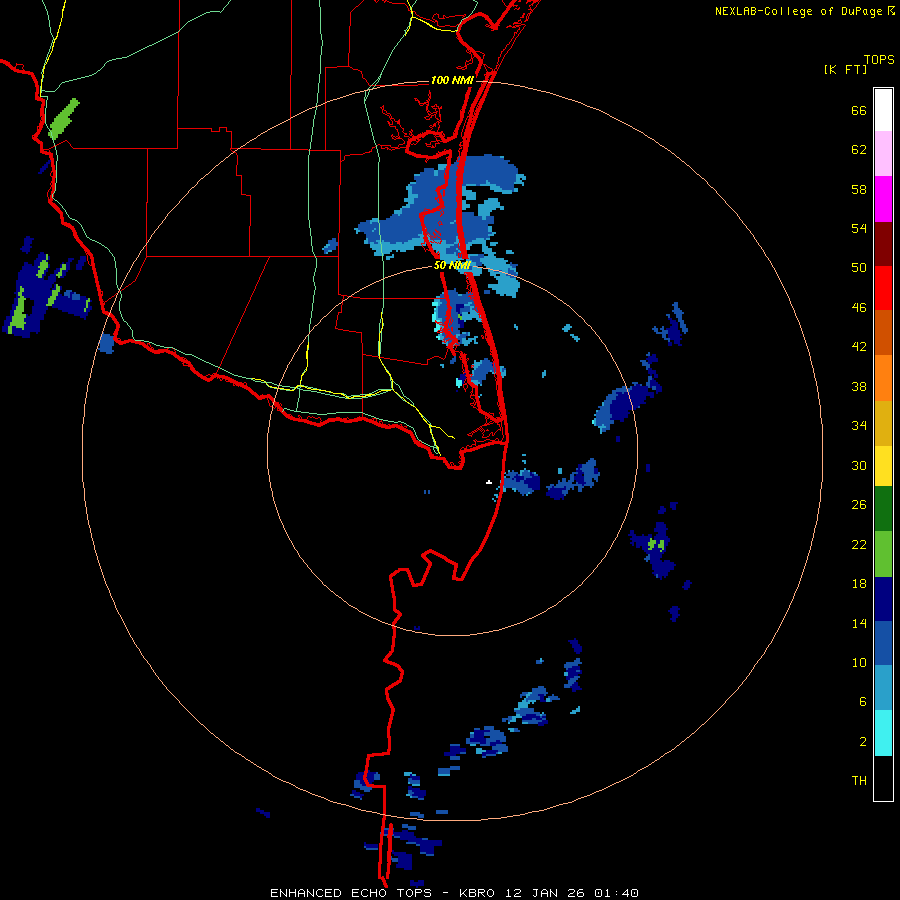Click the white radar site marker

(x=488, y=482)
